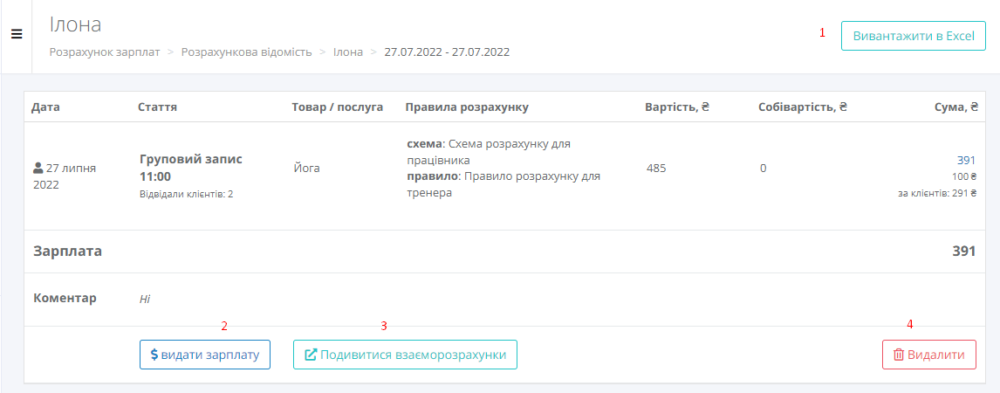Click the external-link icon in Подивитися взаєморозрахунки
The height and width of the screenshot is (393, 1000).
pyautogui.click(x=311, y=355)
